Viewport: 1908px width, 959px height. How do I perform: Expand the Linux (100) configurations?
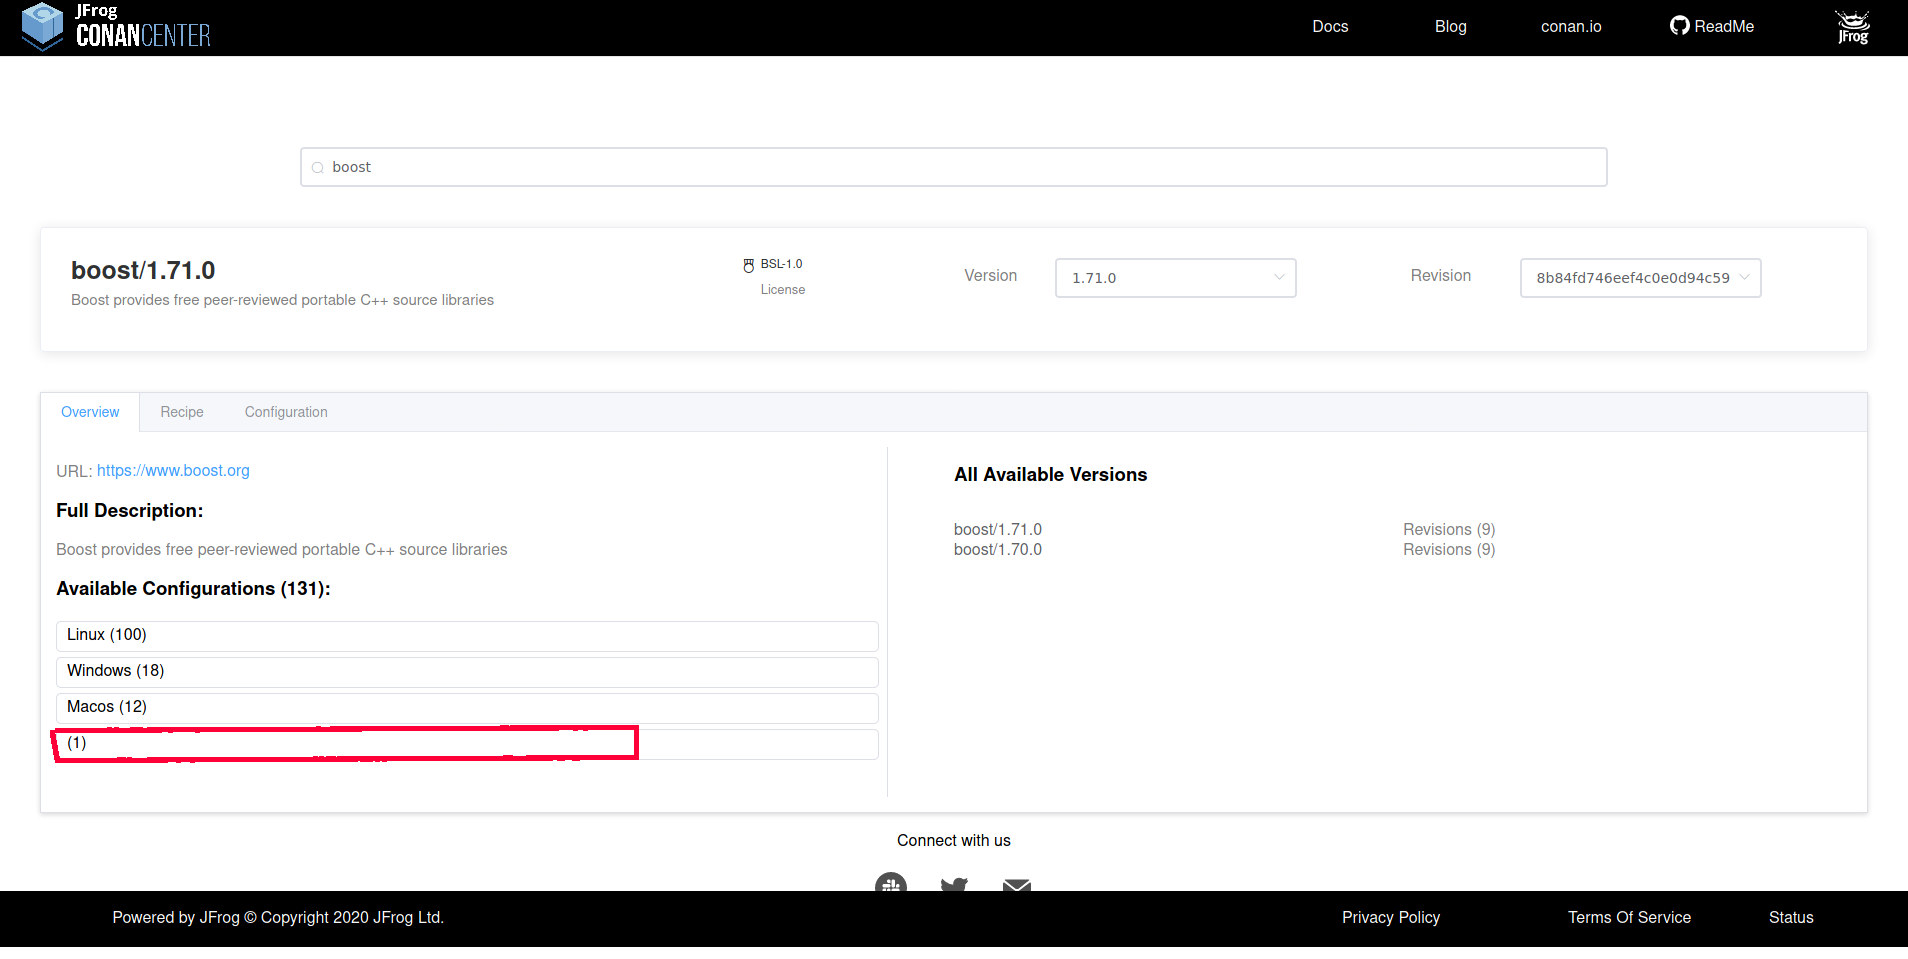pyautogui.click(x=467, y=636)
